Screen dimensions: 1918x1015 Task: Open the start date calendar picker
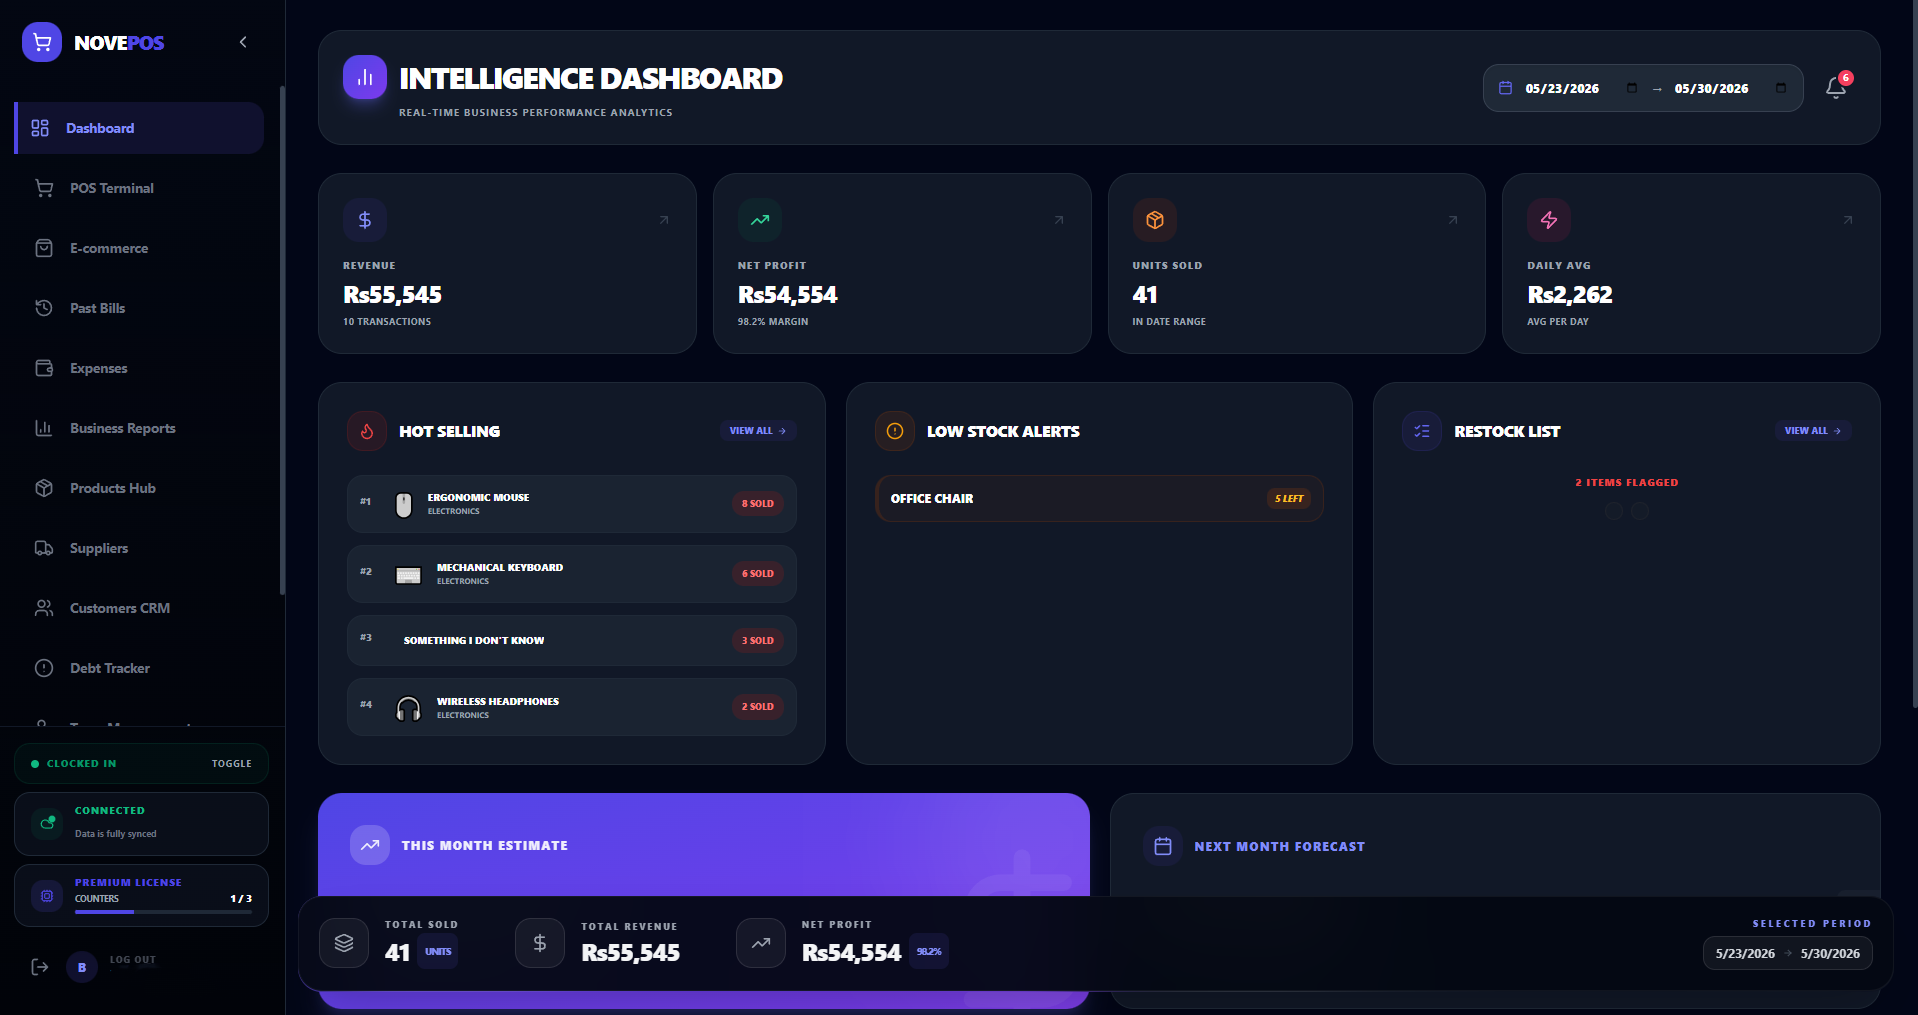(1632, 88)
